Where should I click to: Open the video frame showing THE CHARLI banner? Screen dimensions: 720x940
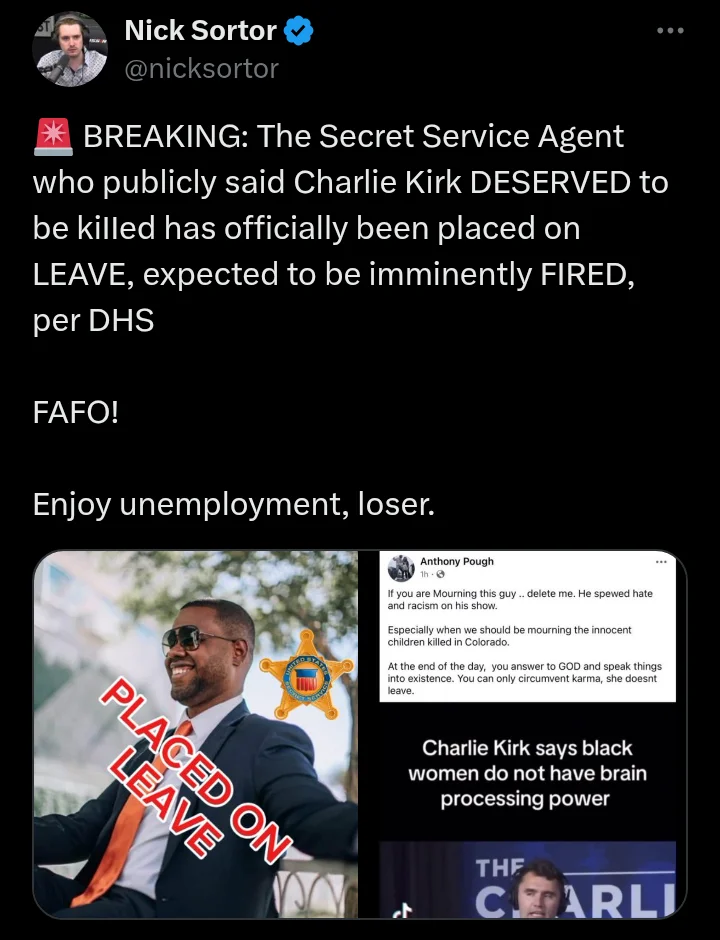click(x=528, y=879)
